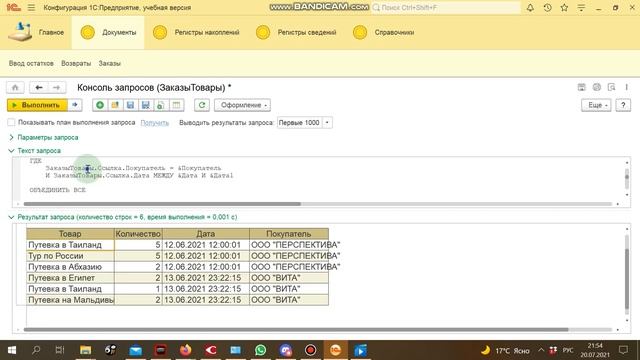
Task: Open File Explorer from the taskbar
Action: point(86,350)
